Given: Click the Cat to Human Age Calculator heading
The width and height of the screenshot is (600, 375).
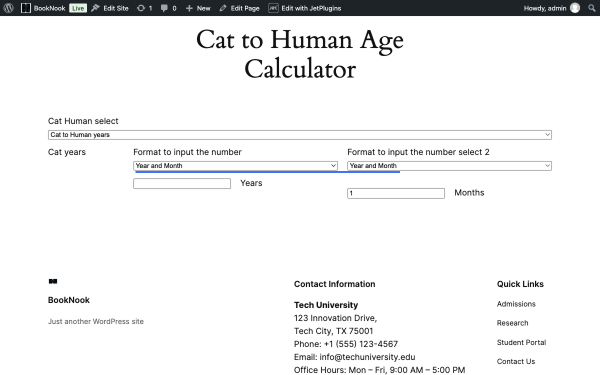Looking at the screenshot, I should point(300,54).
